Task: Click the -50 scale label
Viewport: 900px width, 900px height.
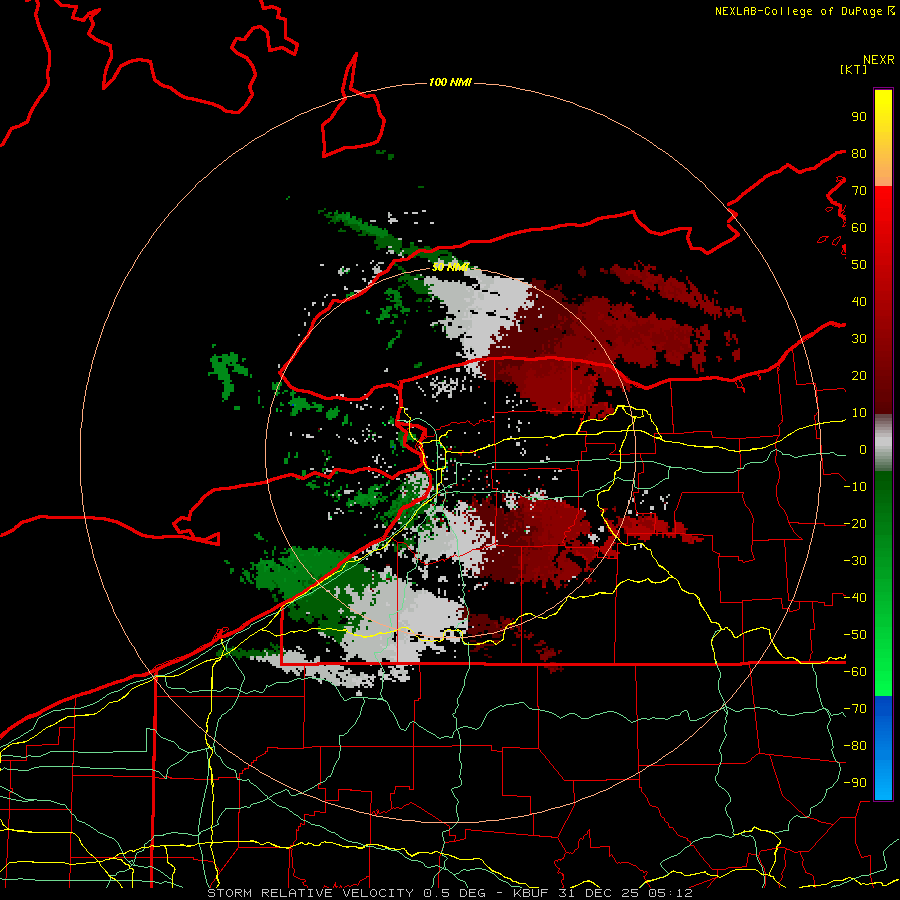Action: pyautogui.click(x=855, y=635)
